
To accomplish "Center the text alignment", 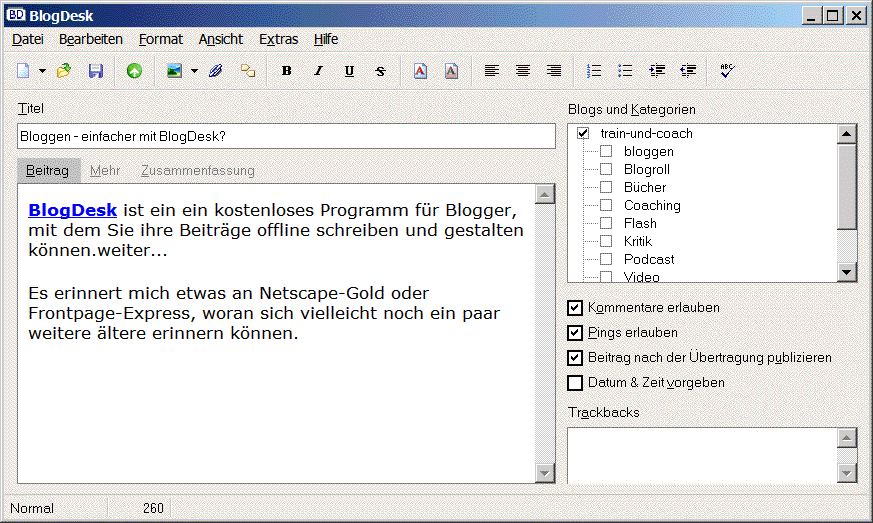I will [x=523, y=71].
